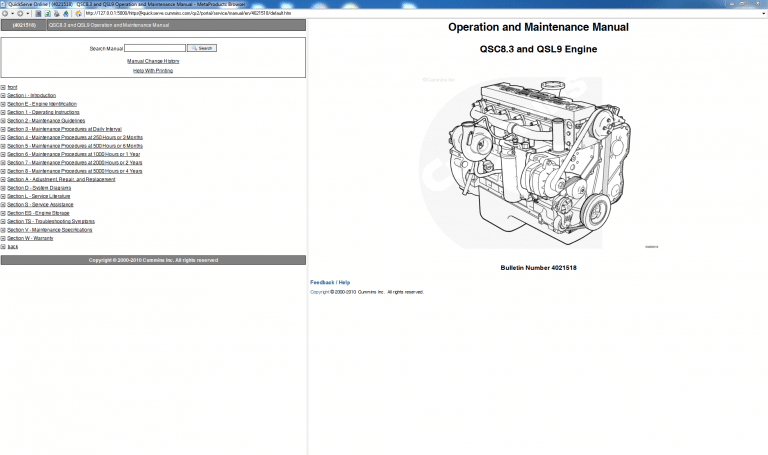Click the 'Bulletin Number 4021518' text

pyautogui.click(x=538, y=268)
